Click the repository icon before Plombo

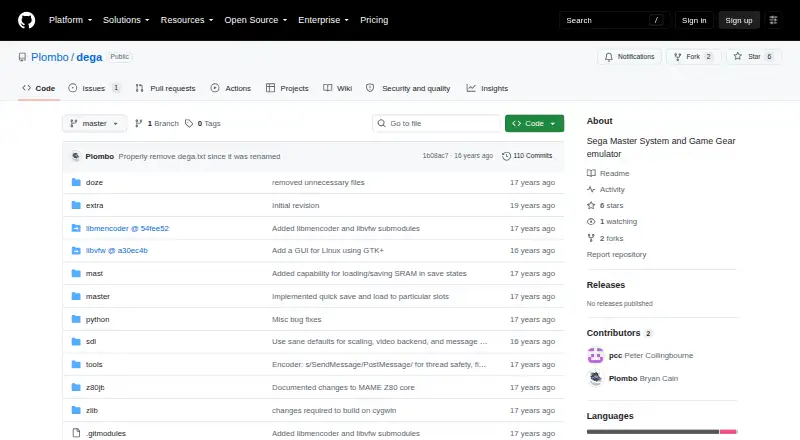(22, 57)
